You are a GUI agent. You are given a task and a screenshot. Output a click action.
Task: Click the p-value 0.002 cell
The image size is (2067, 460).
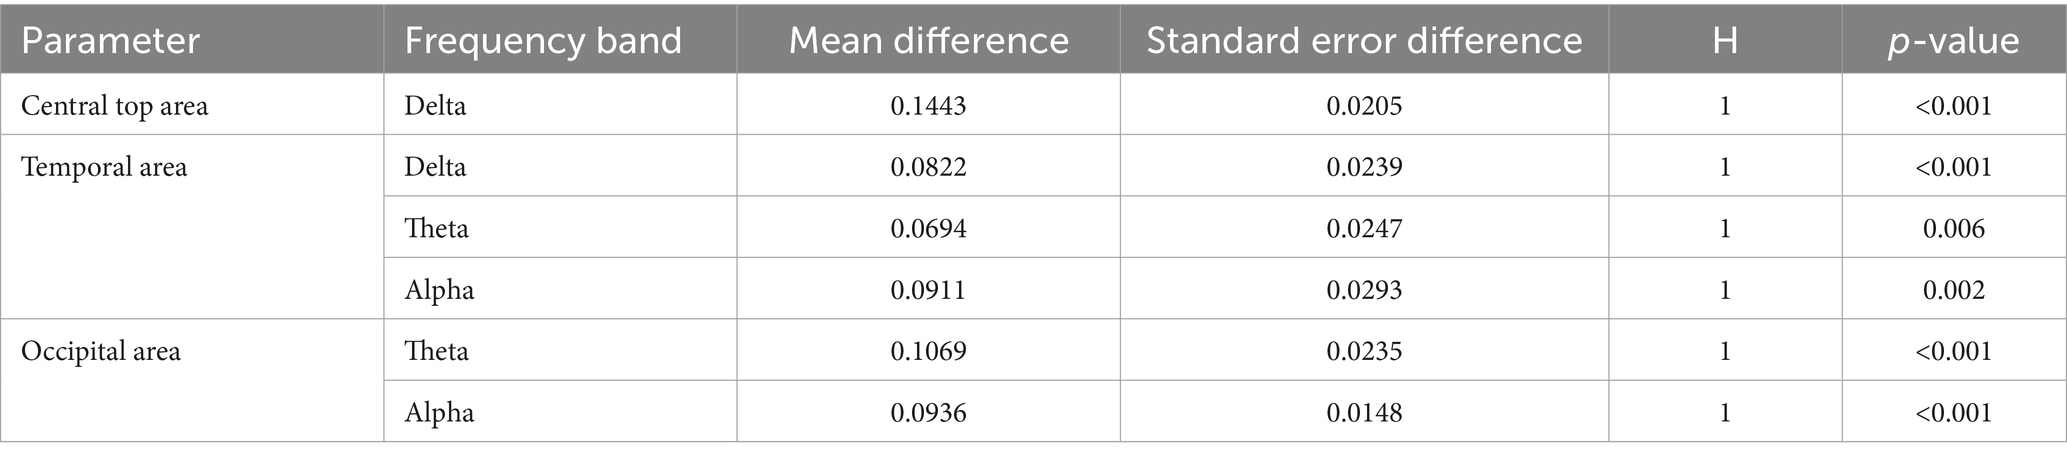pos(1954,290)
